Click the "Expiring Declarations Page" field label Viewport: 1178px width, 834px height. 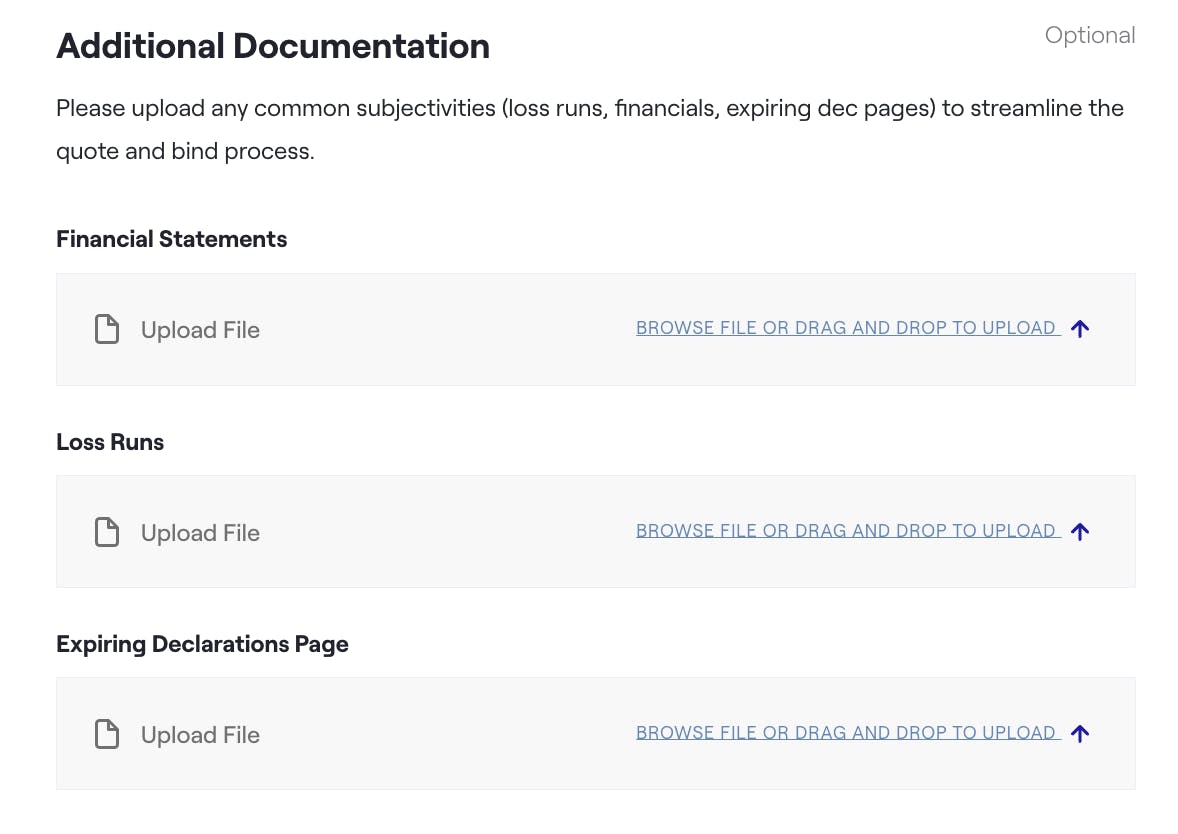point(202,644)
